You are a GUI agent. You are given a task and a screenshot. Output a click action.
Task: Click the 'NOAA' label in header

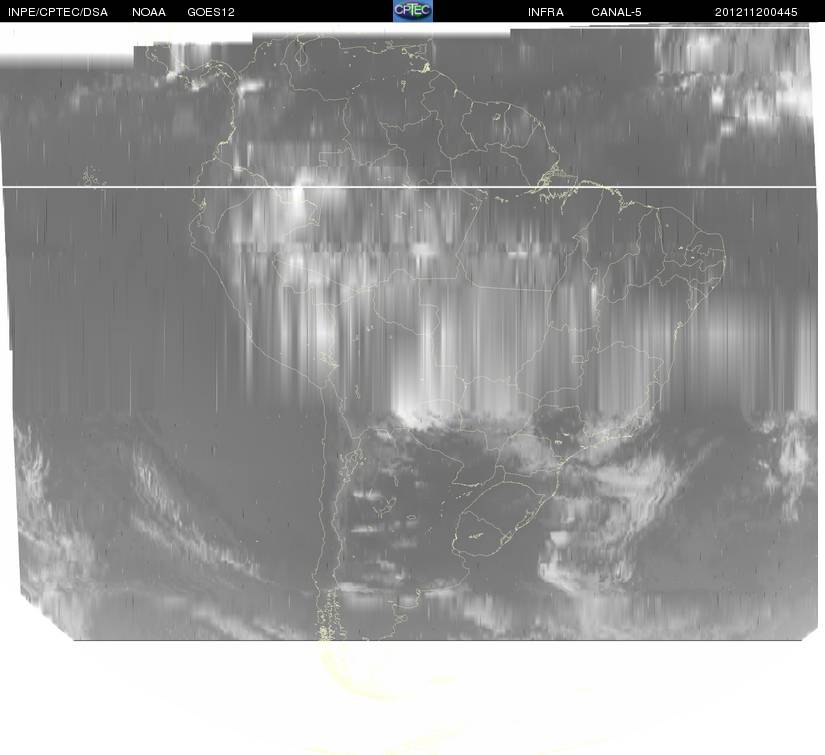pos(149,12)
